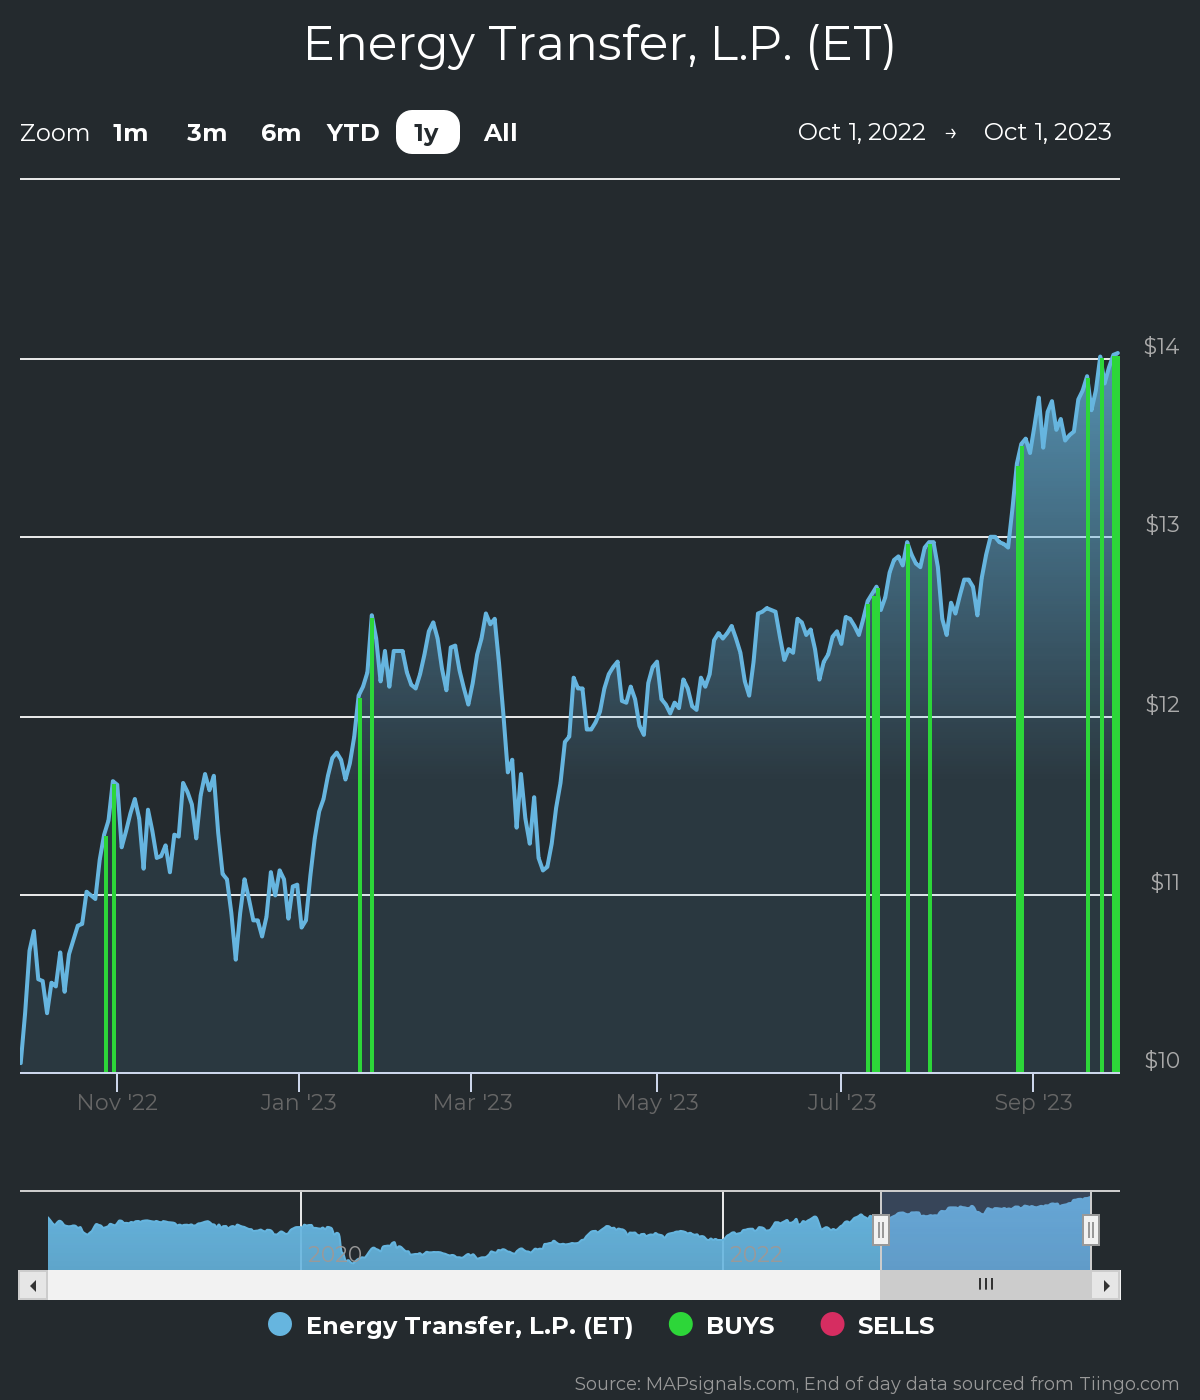Screen dimensions: 1200x1400
Task: Choose the 1y zoom button
Action: click(427, 133)
